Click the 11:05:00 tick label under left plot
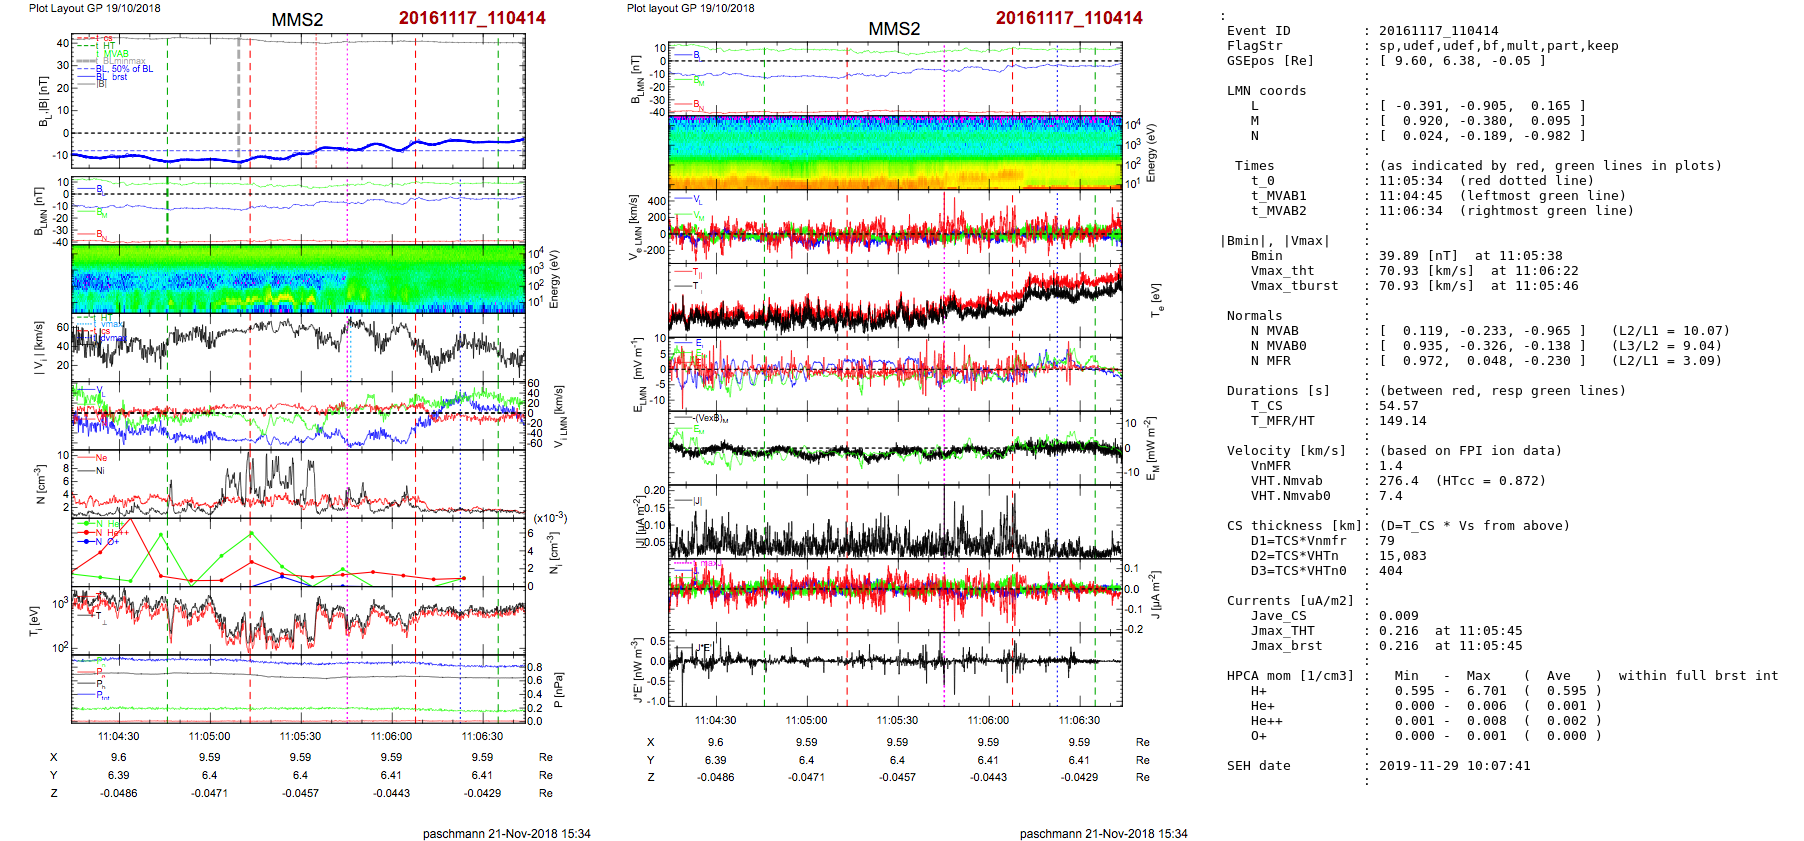The width and height of the screenshot is (1804, 841). (x=209, y=736)
